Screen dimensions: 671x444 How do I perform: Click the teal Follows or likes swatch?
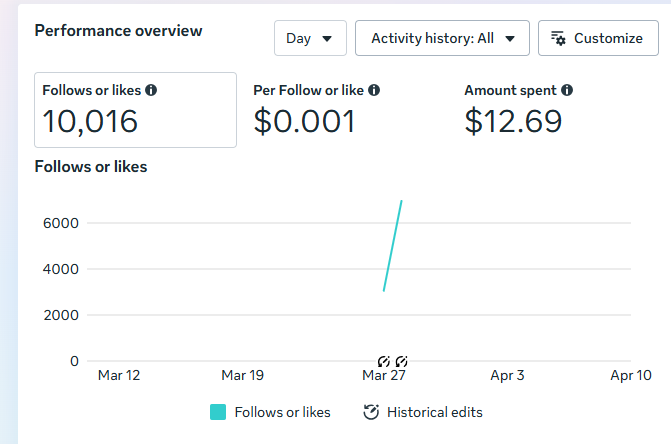[217, 412]
